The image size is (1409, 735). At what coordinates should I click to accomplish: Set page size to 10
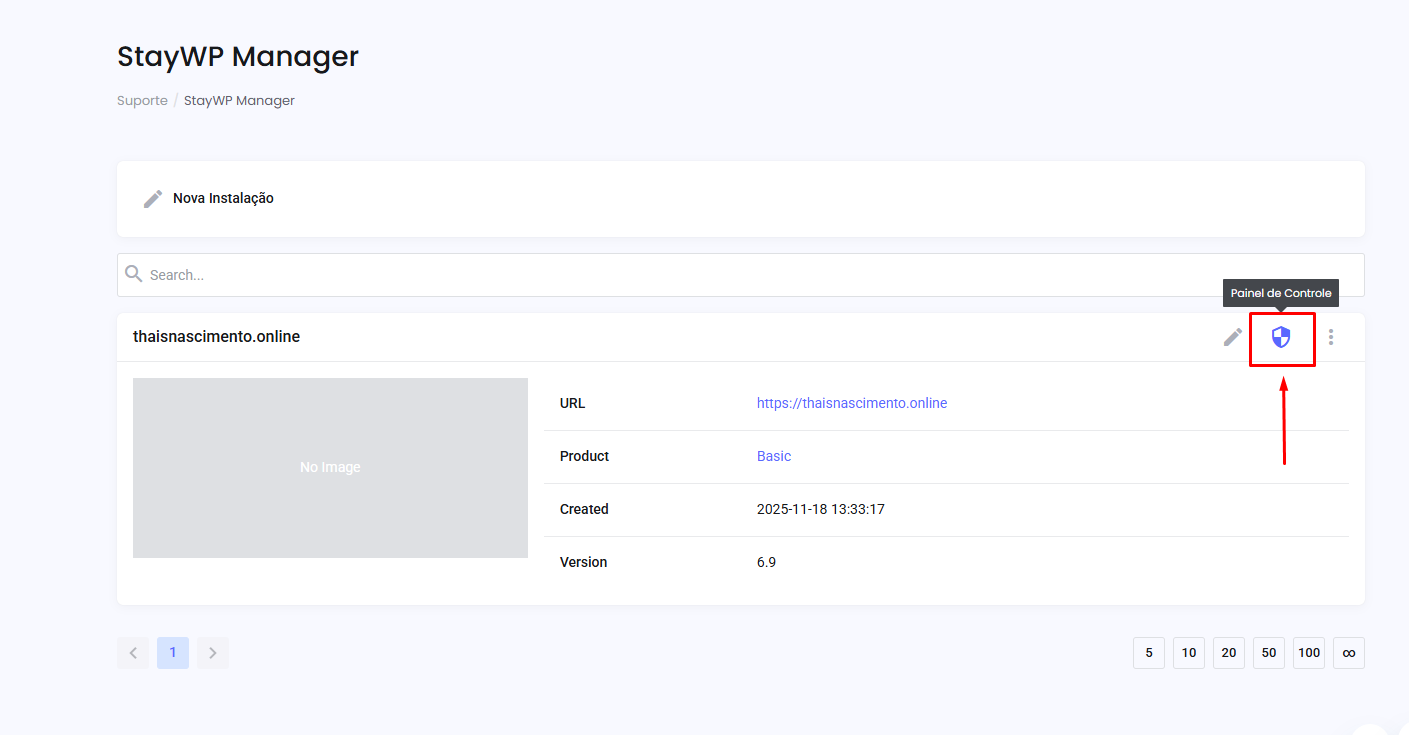point(1188,652)
